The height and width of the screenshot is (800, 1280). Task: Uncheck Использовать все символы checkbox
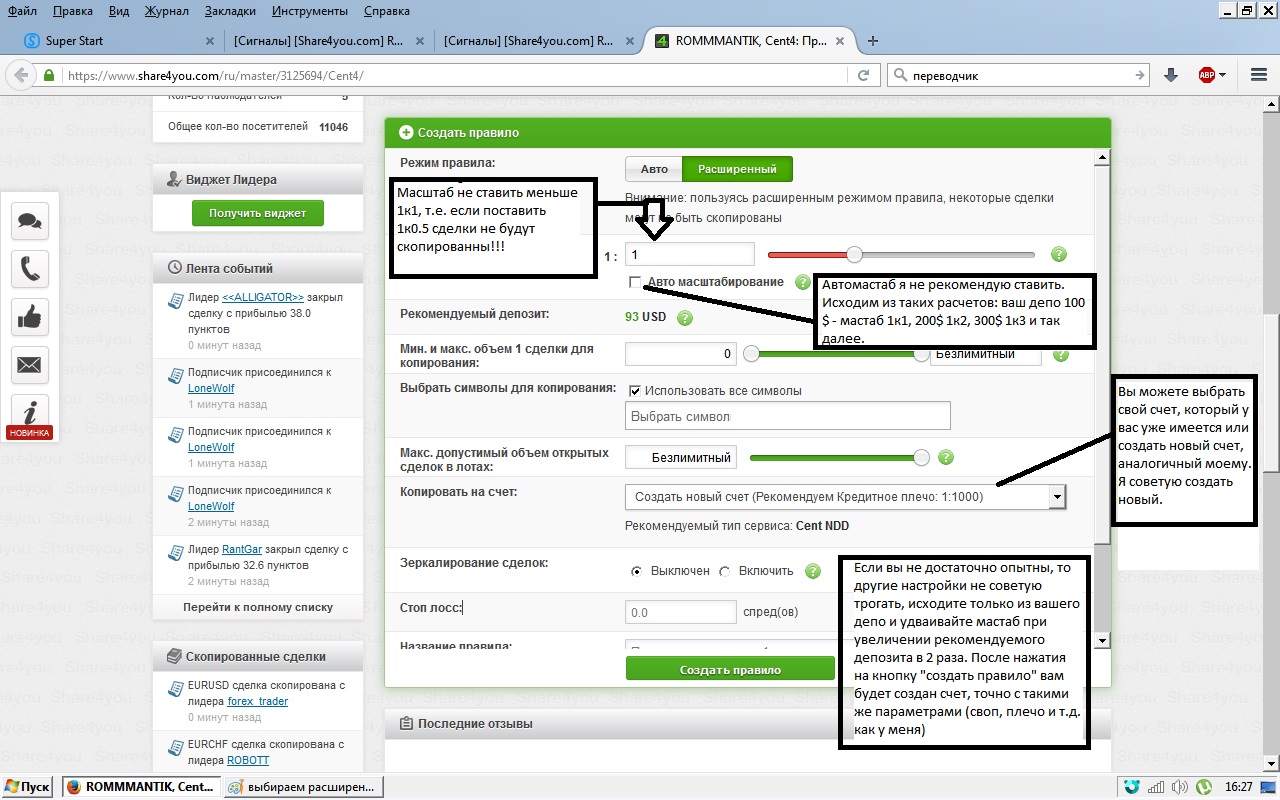pos(635,390)
